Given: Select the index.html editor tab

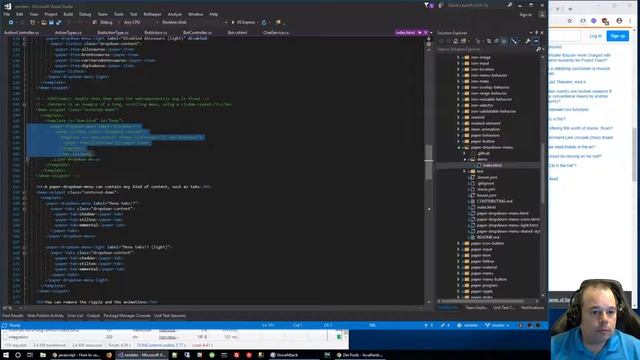Looking at the screenshot, I should coord(405,33).
